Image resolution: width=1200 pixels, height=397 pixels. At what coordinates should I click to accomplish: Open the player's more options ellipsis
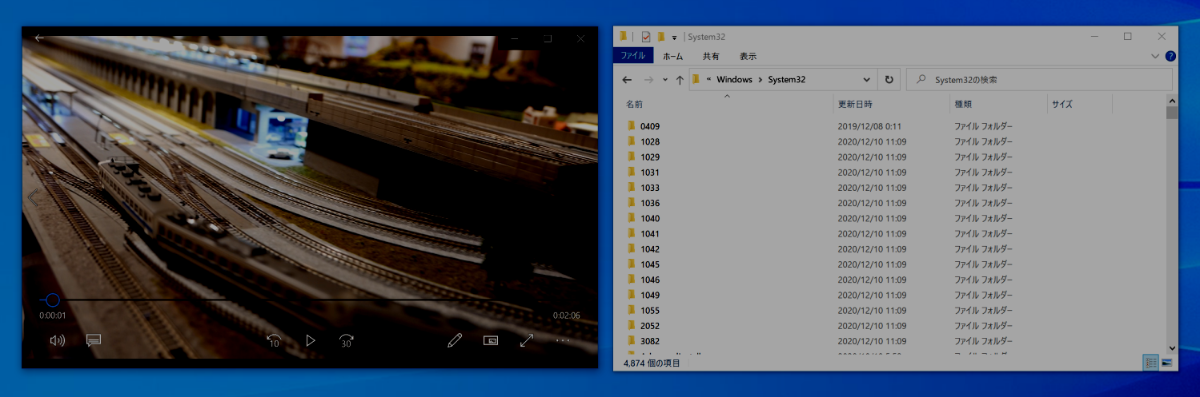(x=563, y=340)
